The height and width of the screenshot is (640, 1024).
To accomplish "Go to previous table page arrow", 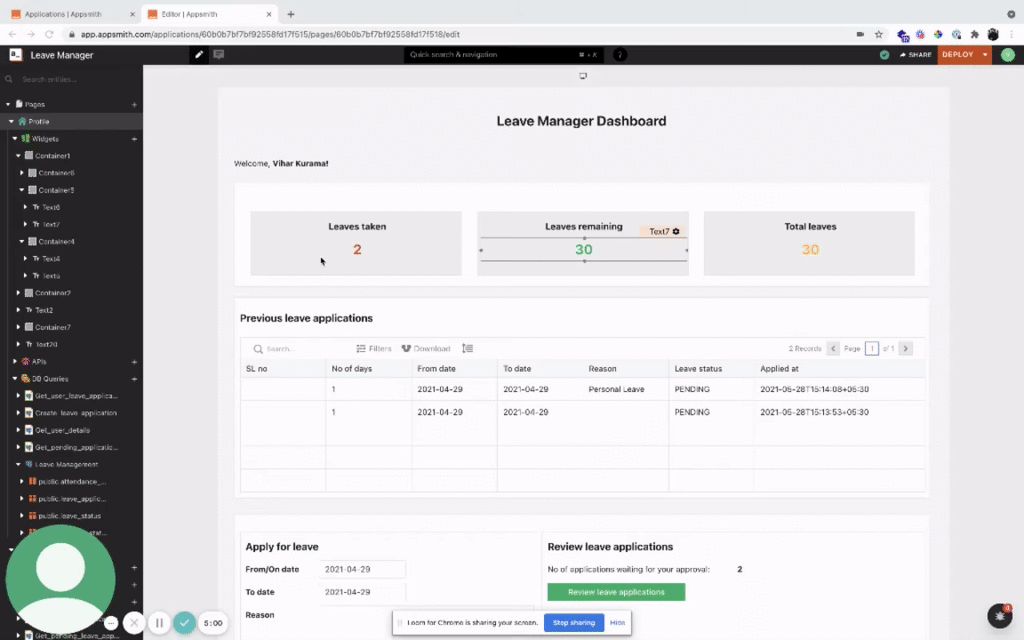I will tap(833, 349).
